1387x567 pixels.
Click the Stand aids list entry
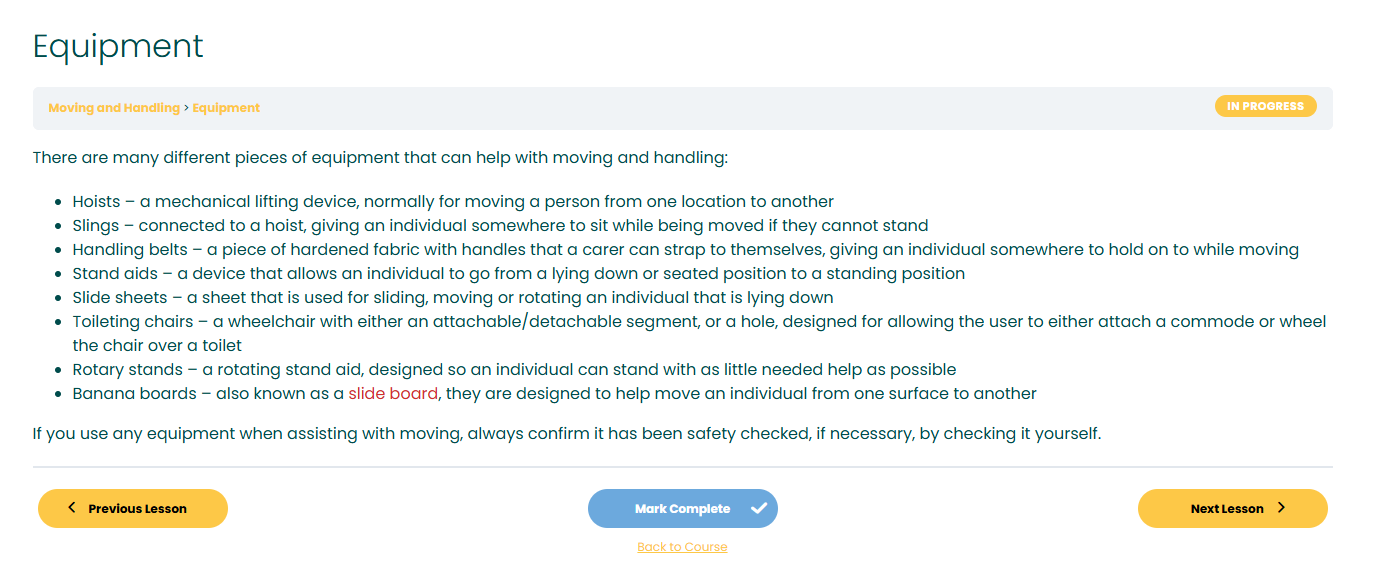pos(518,274)
